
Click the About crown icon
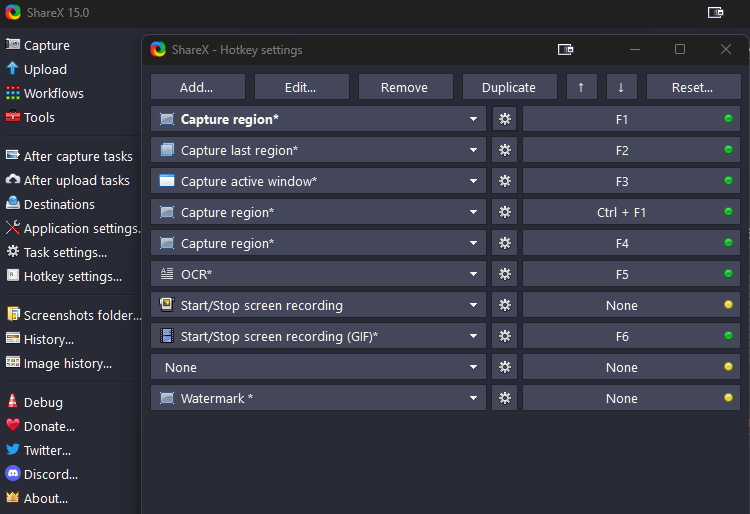click(x=13, y=497)
